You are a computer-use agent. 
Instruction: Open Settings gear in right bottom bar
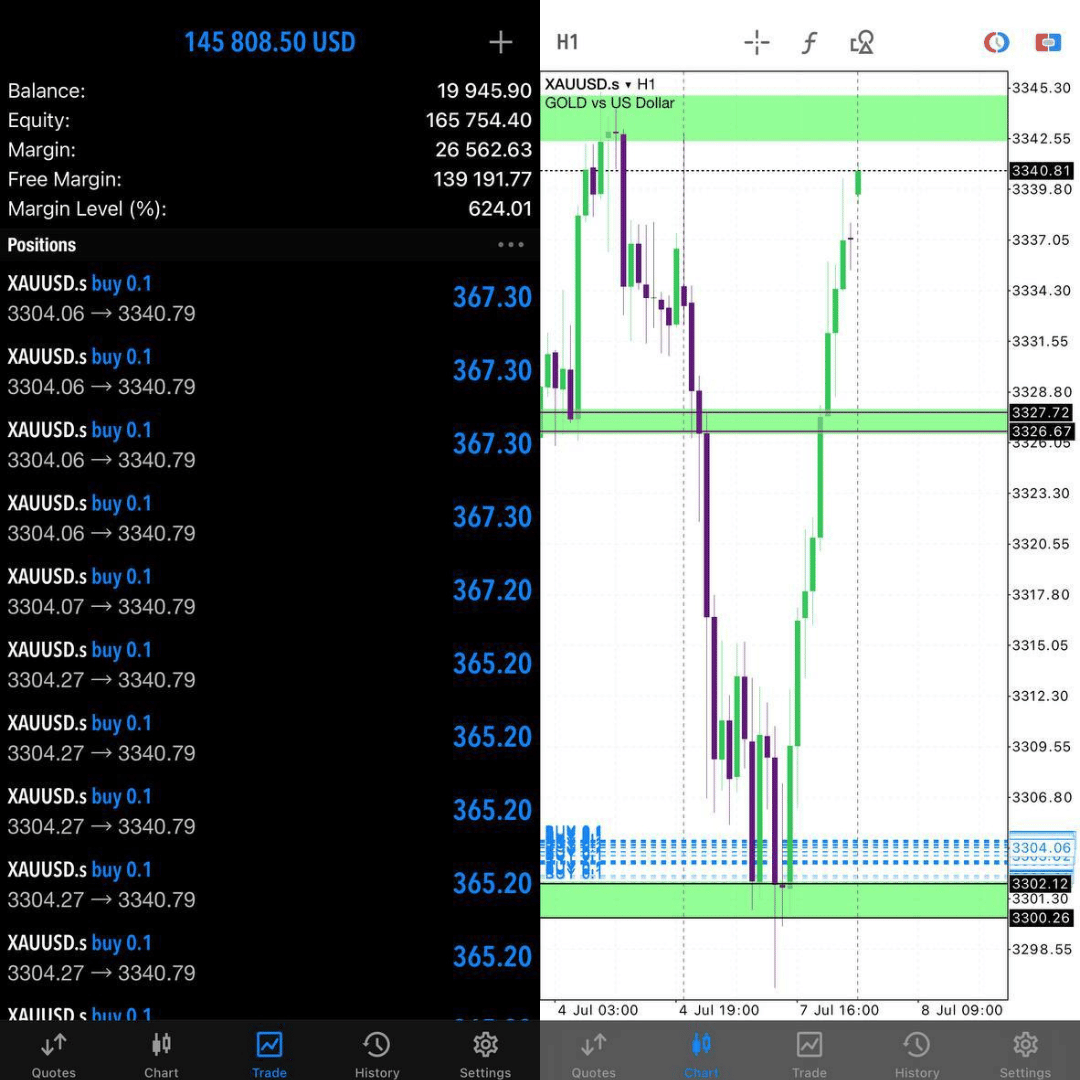(x=1025, y=1053)
